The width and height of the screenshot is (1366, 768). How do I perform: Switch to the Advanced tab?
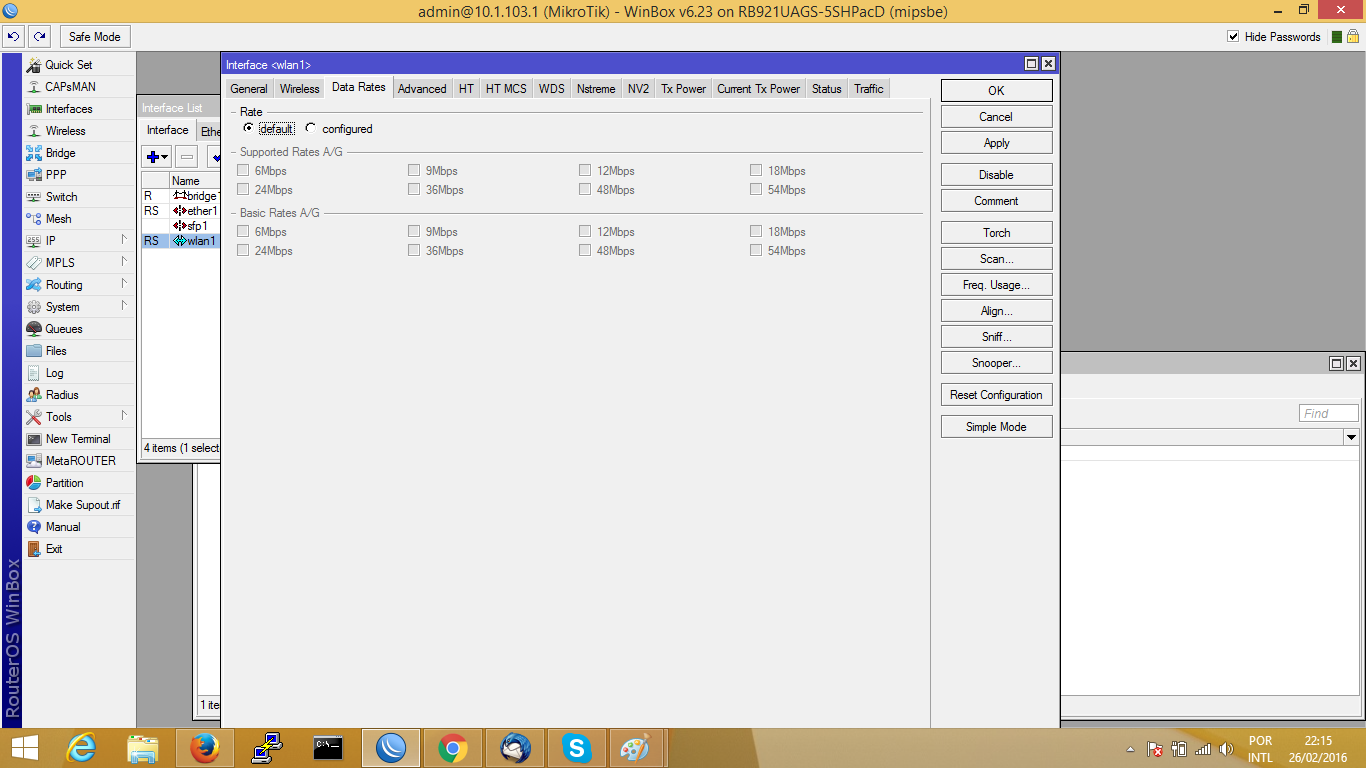coord(422,89)
